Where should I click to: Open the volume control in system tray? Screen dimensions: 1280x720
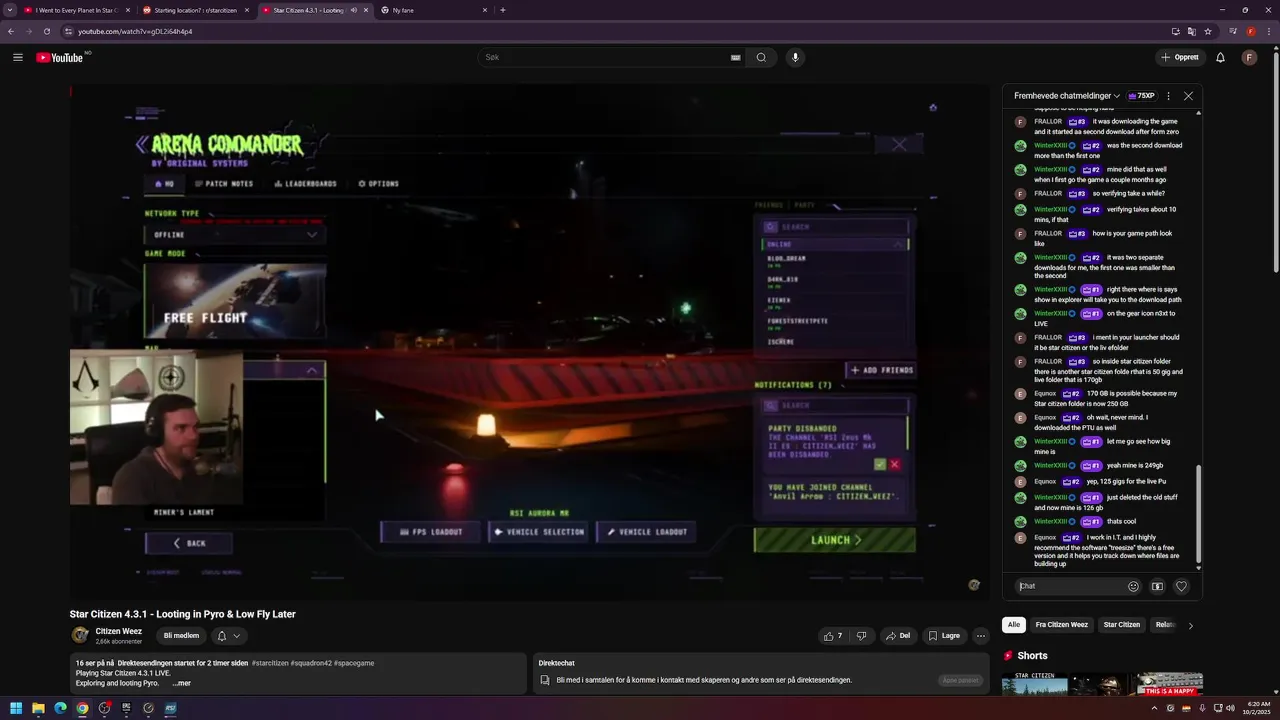click(x=1231, y=708)
